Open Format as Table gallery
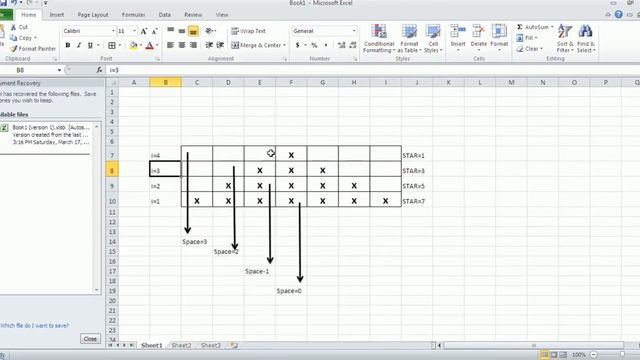Screen dimensions: 640x360 tap(409, 38)
